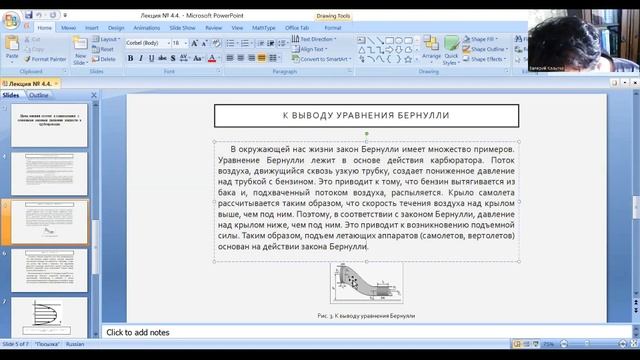The width and height of the screenshot is (640, 360).
Task: Open the Design ribbon tab
Action: (x=116, y=28)
